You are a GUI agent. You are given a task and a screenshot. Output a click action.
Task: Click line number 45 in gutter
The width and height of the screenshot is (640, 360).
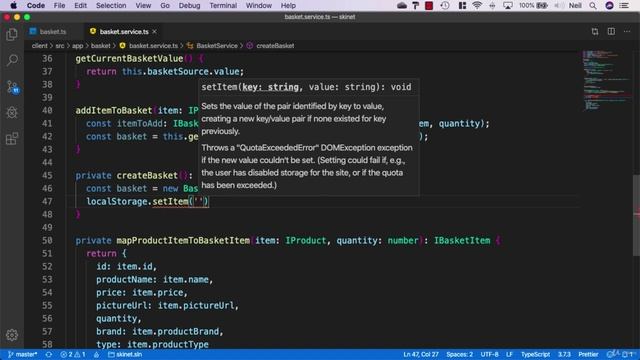point(47,176)
